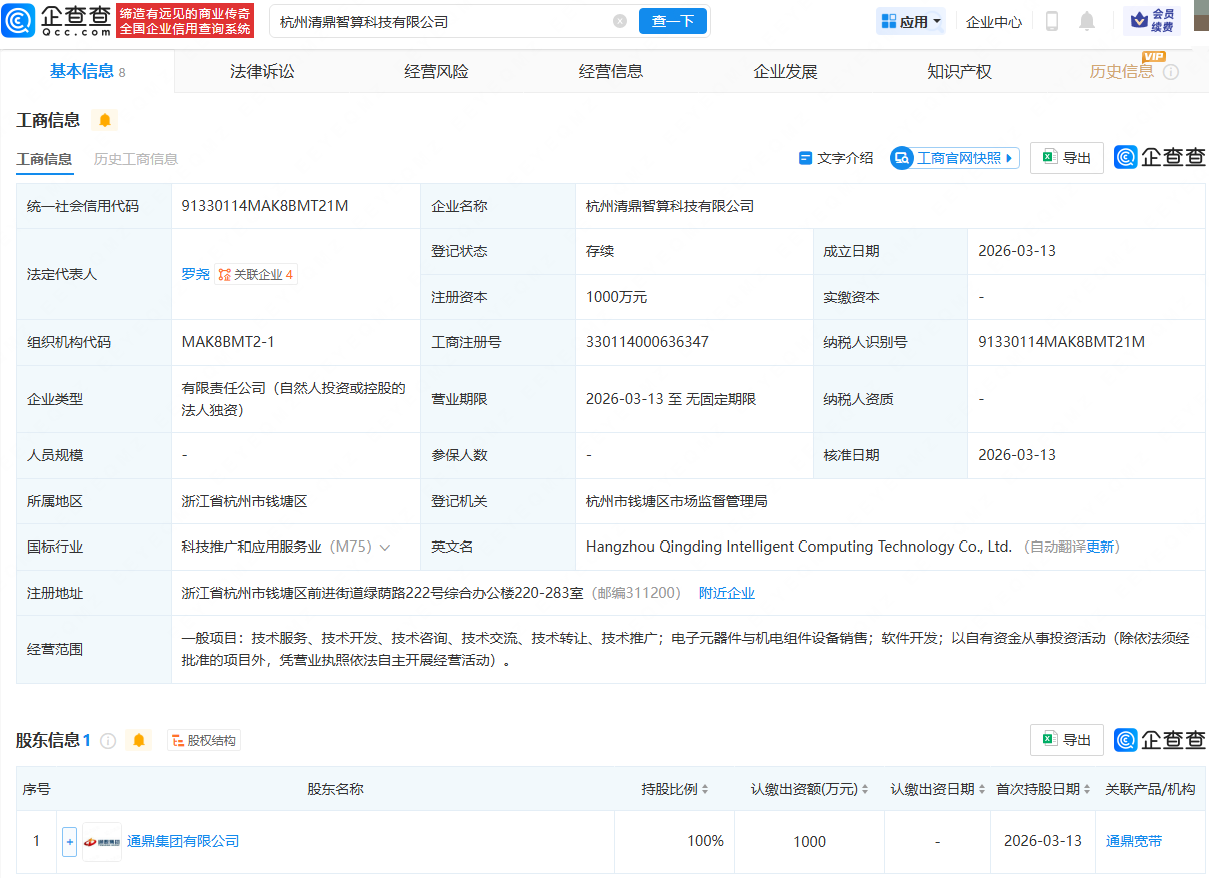Click the mobile app icon in top bar

[x=1051, y=20]
